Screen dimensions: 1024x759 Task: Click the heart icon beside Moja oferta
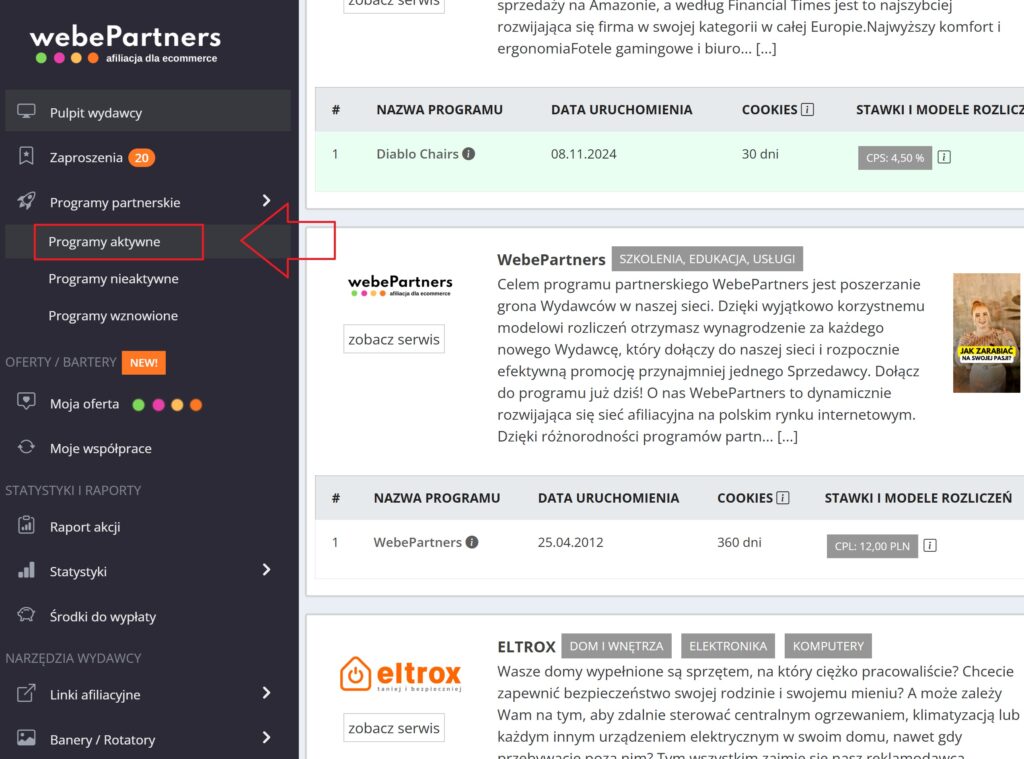(26, 401)
